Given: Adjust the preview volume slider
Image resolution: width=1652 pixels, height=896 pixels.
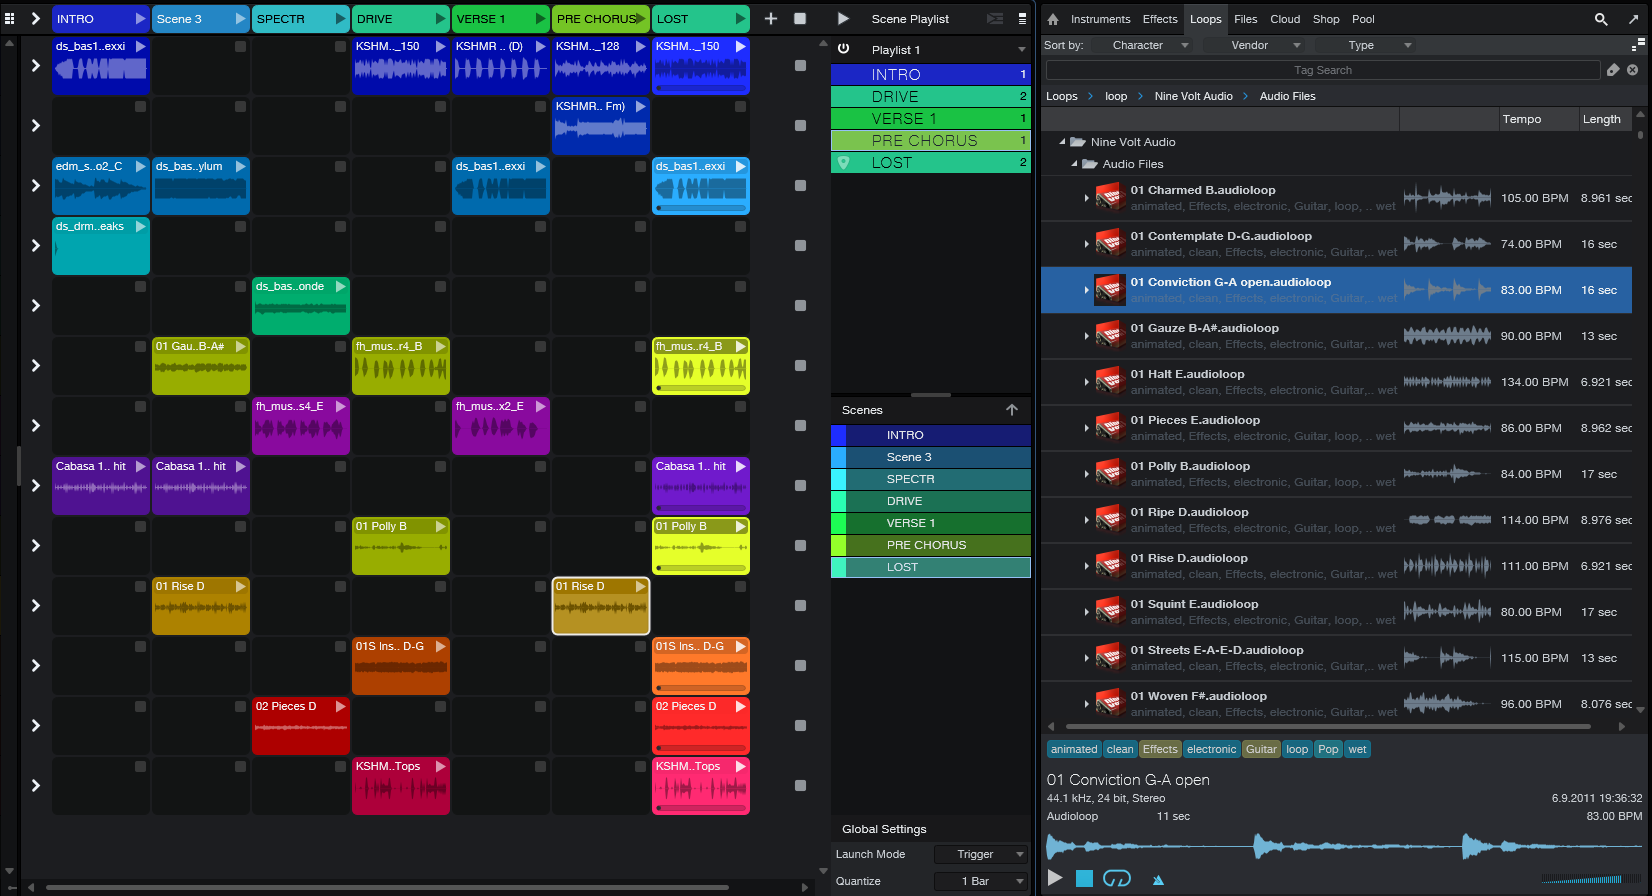Looking at the screenshot, I should click(1592, 880).
